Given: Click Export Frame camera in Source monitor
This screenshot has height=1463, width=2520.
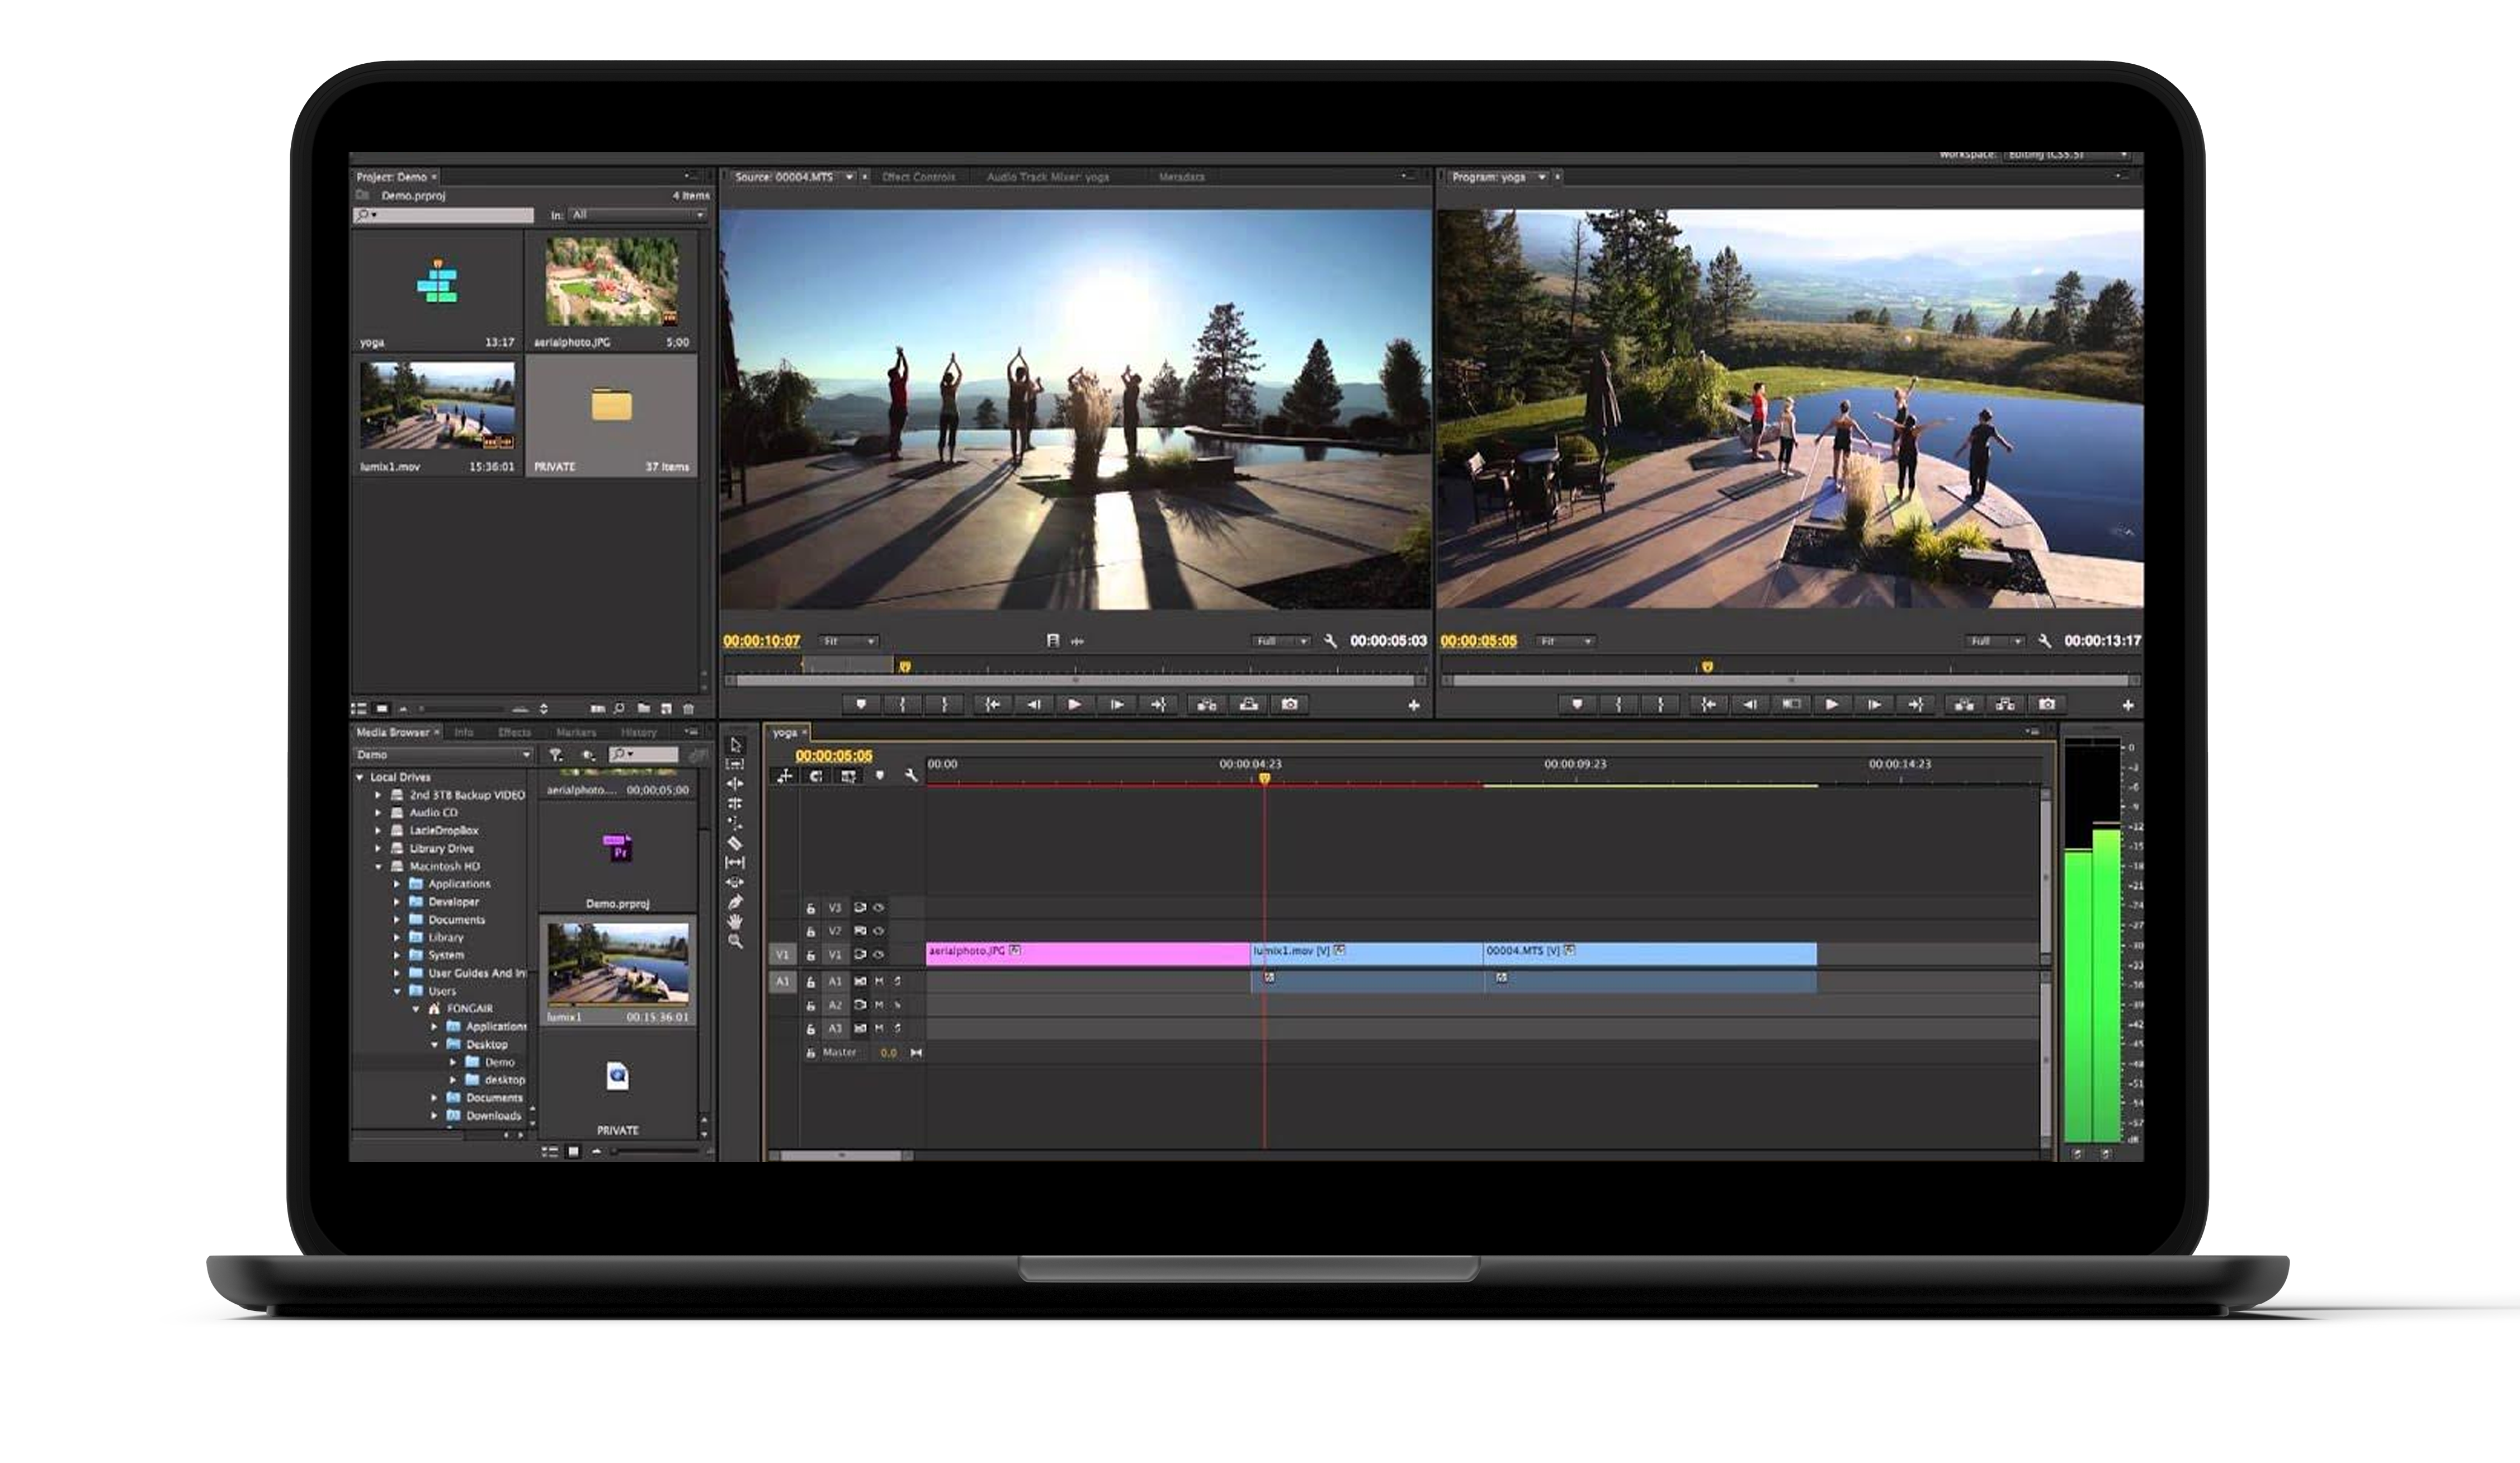Looking at the screenshot, I should pos(1290,705).
